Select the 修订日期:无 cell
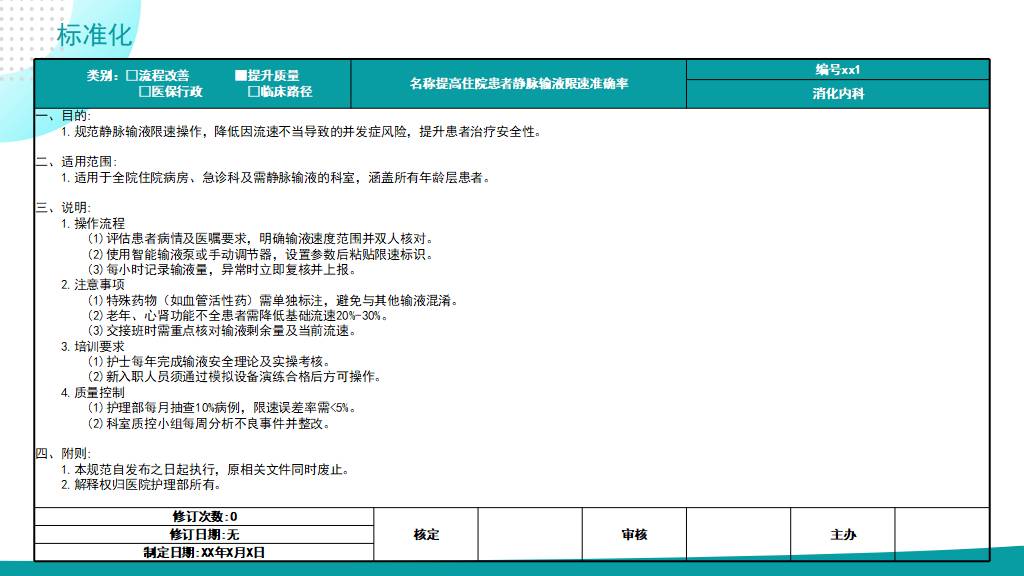This screenshot has width=1024, height=576. (204, 534)
